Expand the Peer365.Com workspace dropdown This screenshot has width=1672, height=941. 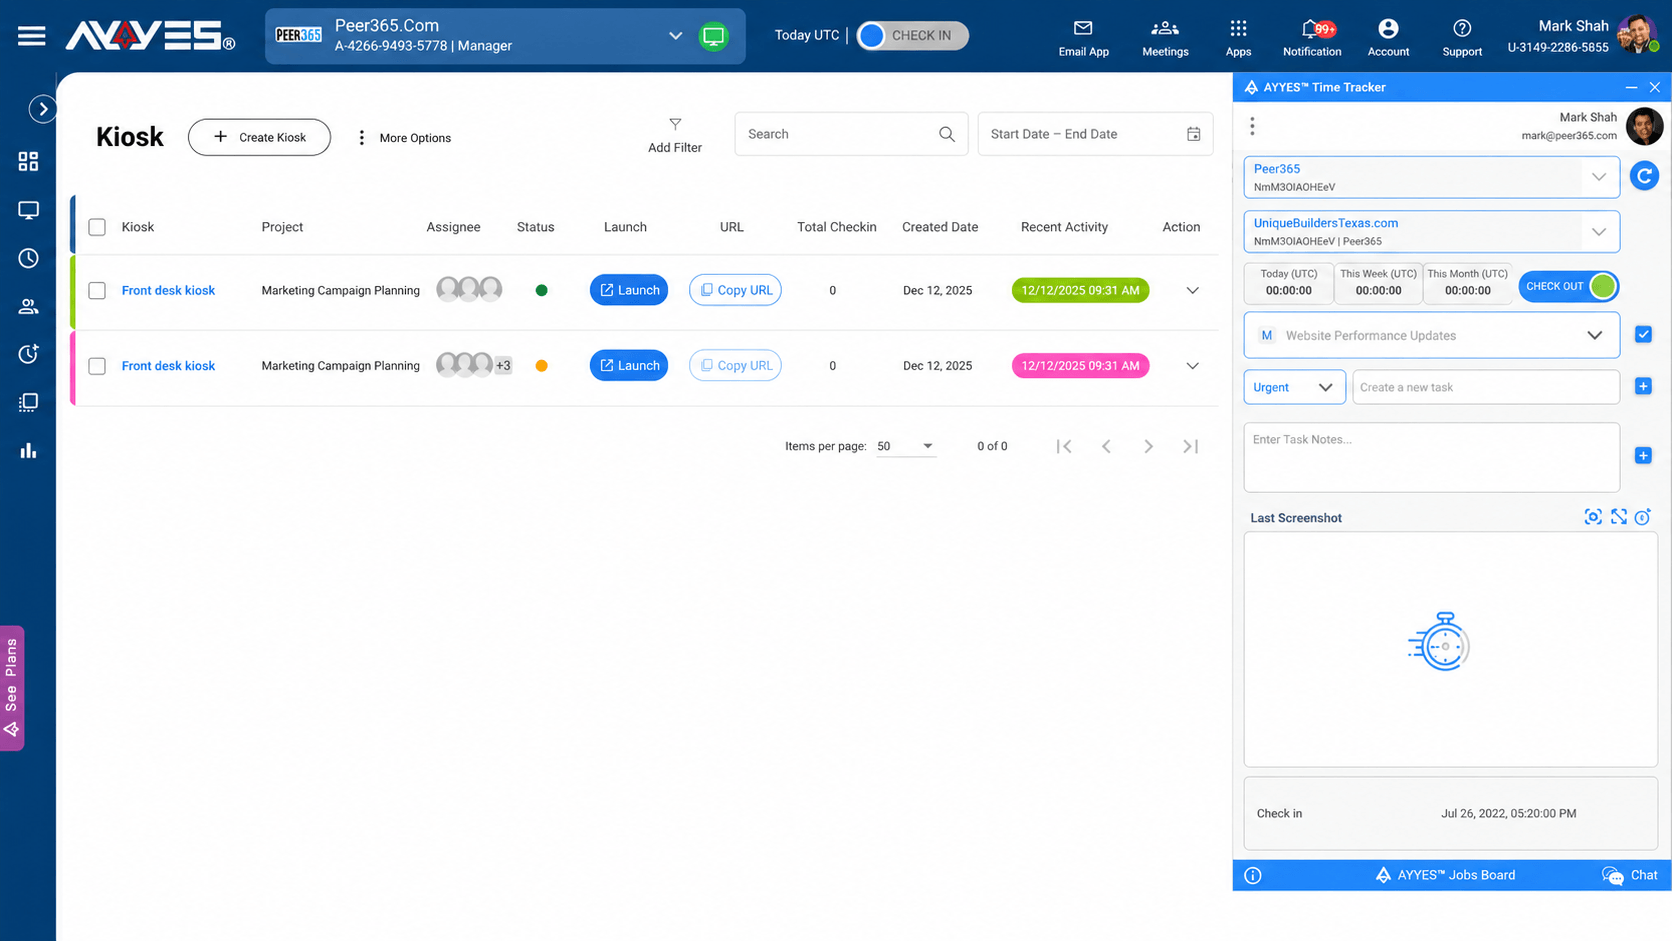tap(675, 36)
